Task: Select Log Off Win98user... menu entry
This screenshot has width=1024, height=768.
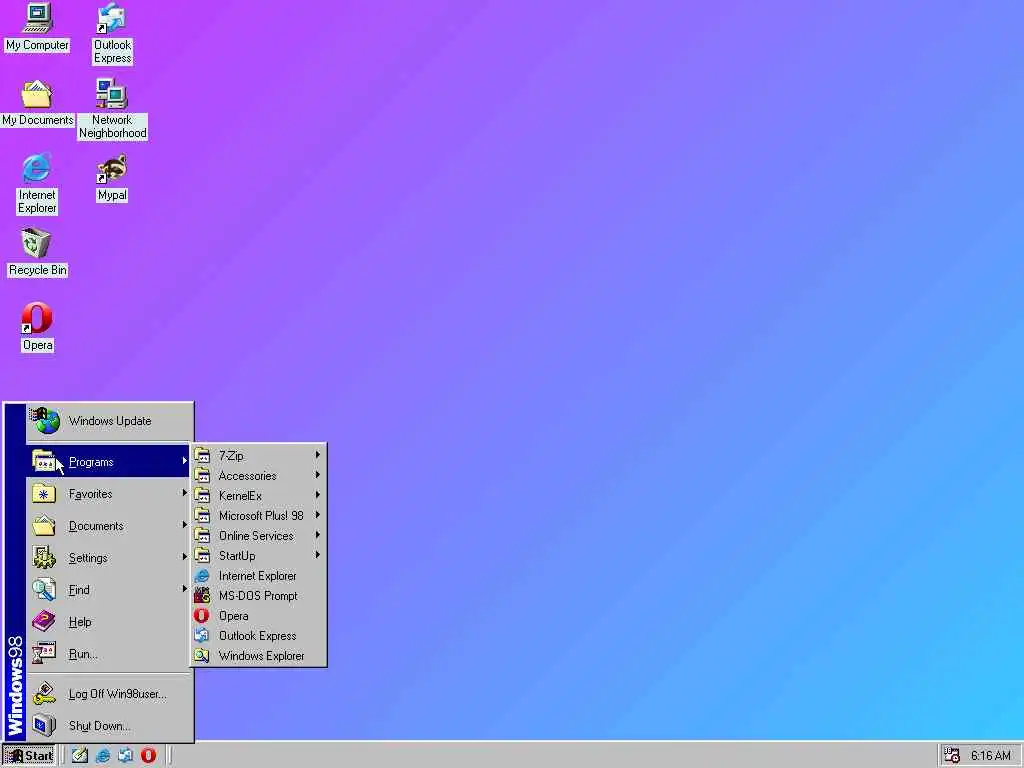Action: (109, 694)
